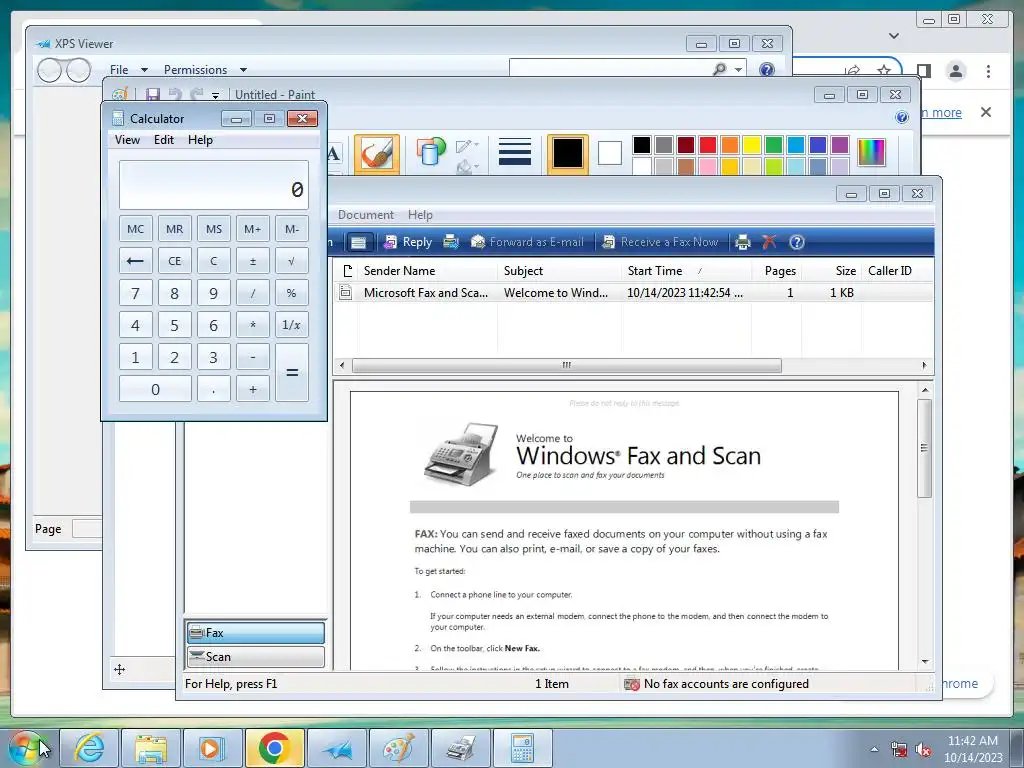Click the red Delete icon in Fax toolbar
The width and height of the screenshot is (1024, 768).
[x=769, y=242]
